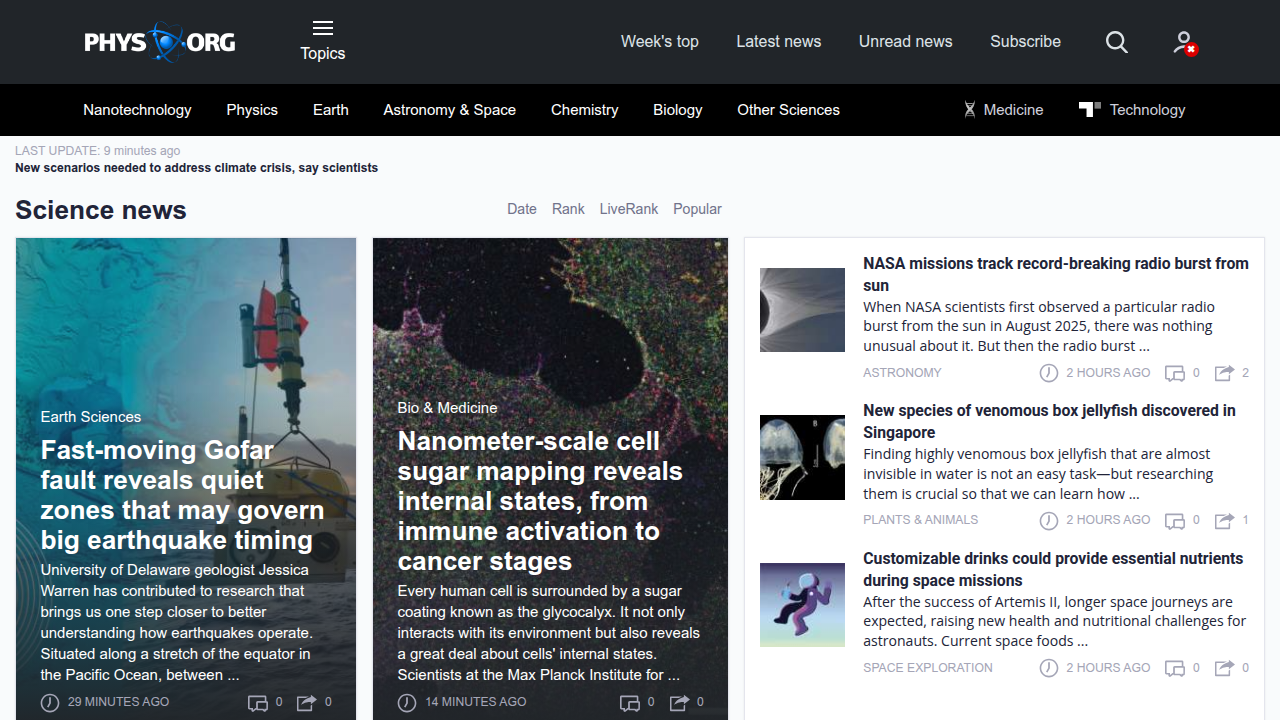Open Medicine sister site link
The height and width of the screenshot is (720, 1280).
point(1003,110)
